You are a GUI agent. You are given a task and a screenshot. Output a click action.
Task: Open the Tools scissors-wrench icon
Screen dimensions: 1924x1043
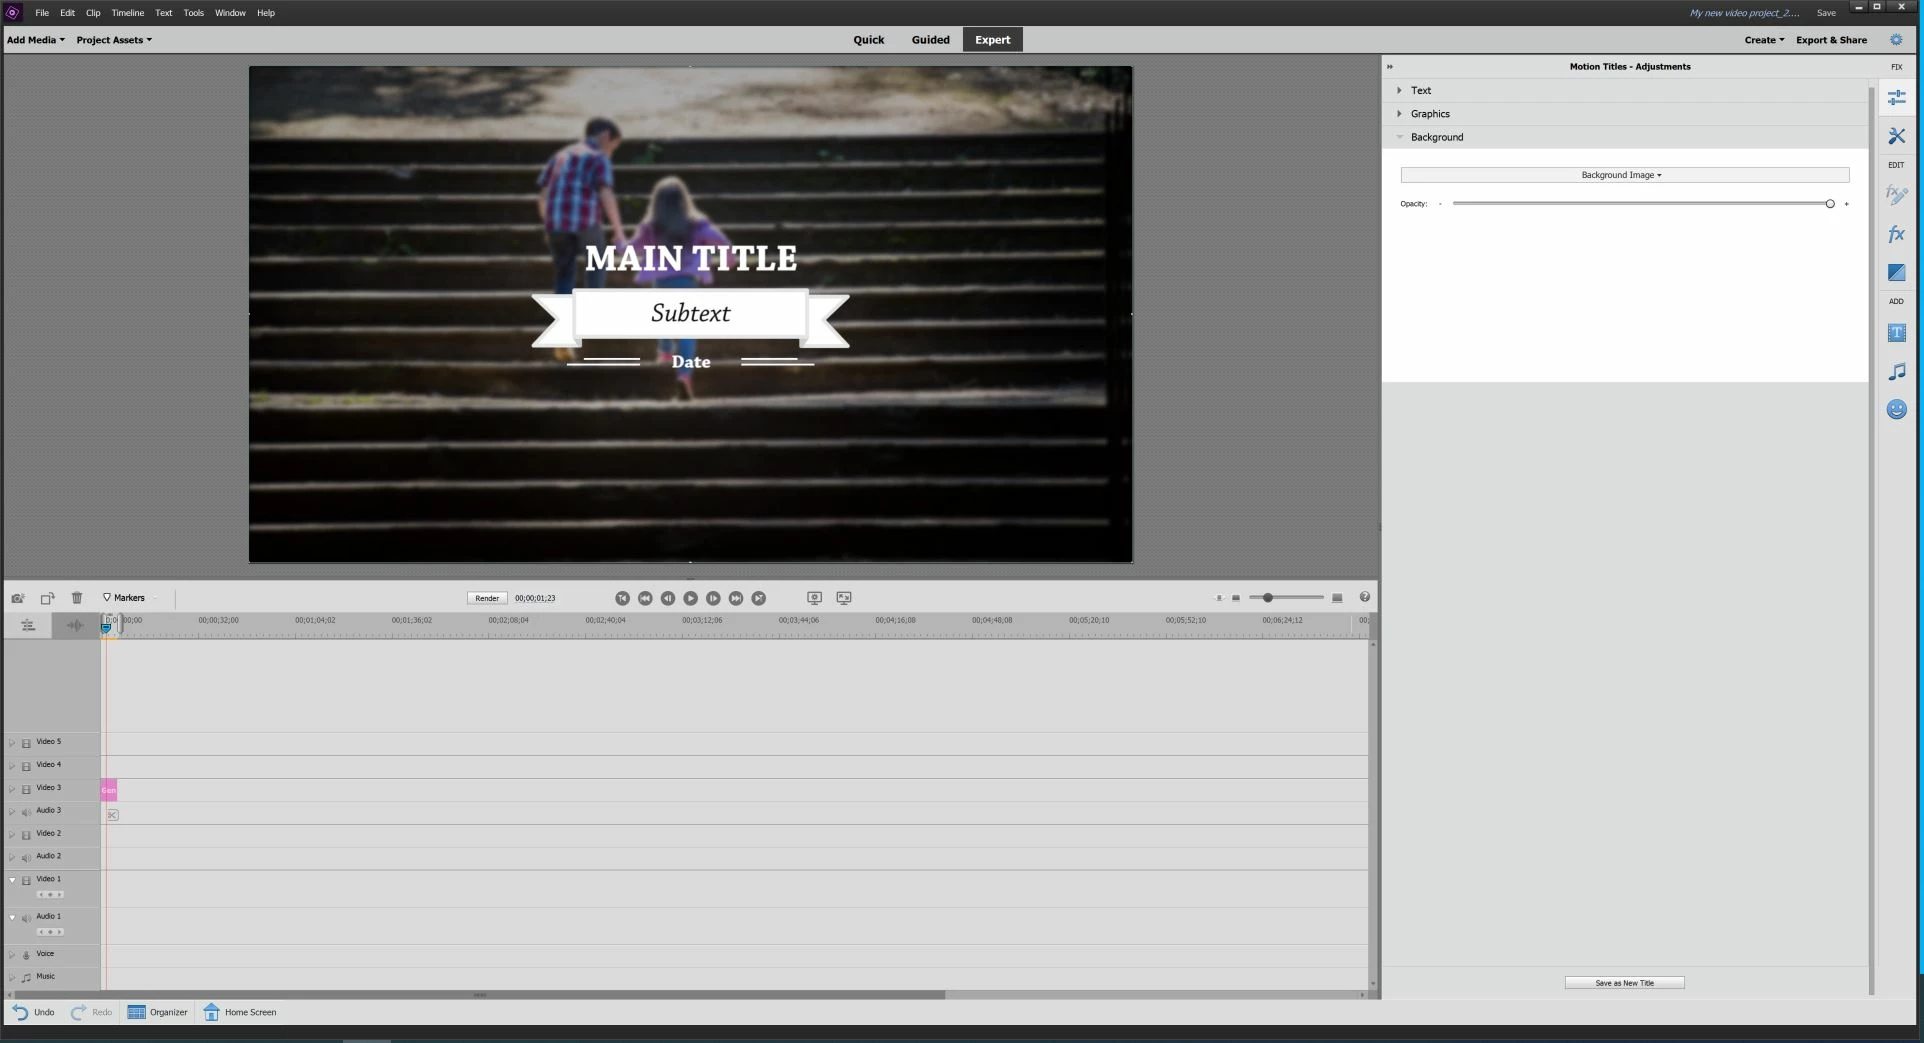[x=1896, y=136]
